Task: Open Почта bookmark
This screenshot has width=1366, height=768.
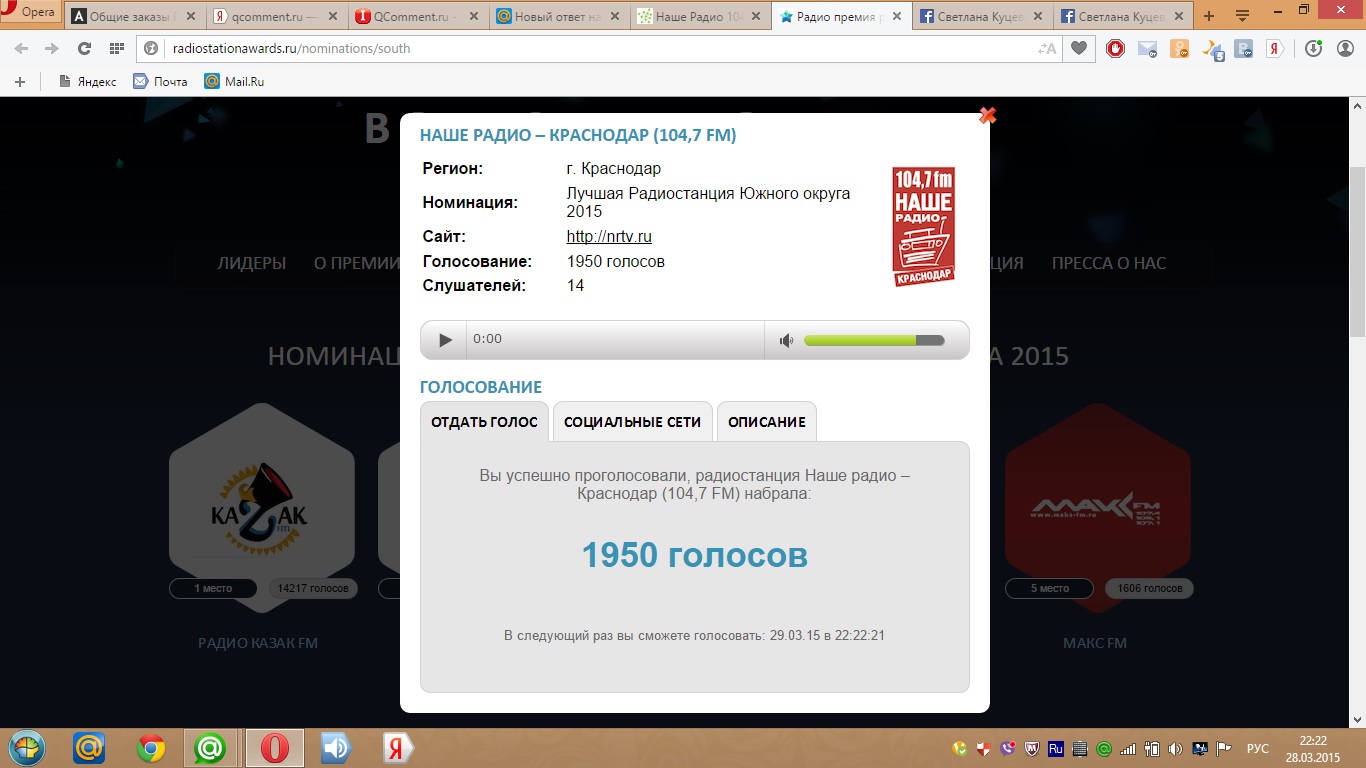Action: point(161,82)
